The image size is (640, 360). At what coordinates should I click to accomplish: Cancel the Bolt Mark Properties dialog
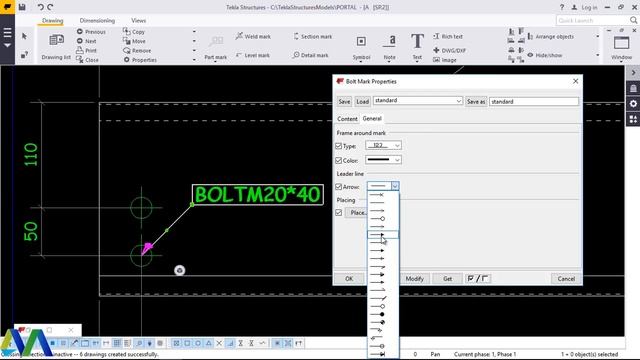click(566, 278)
